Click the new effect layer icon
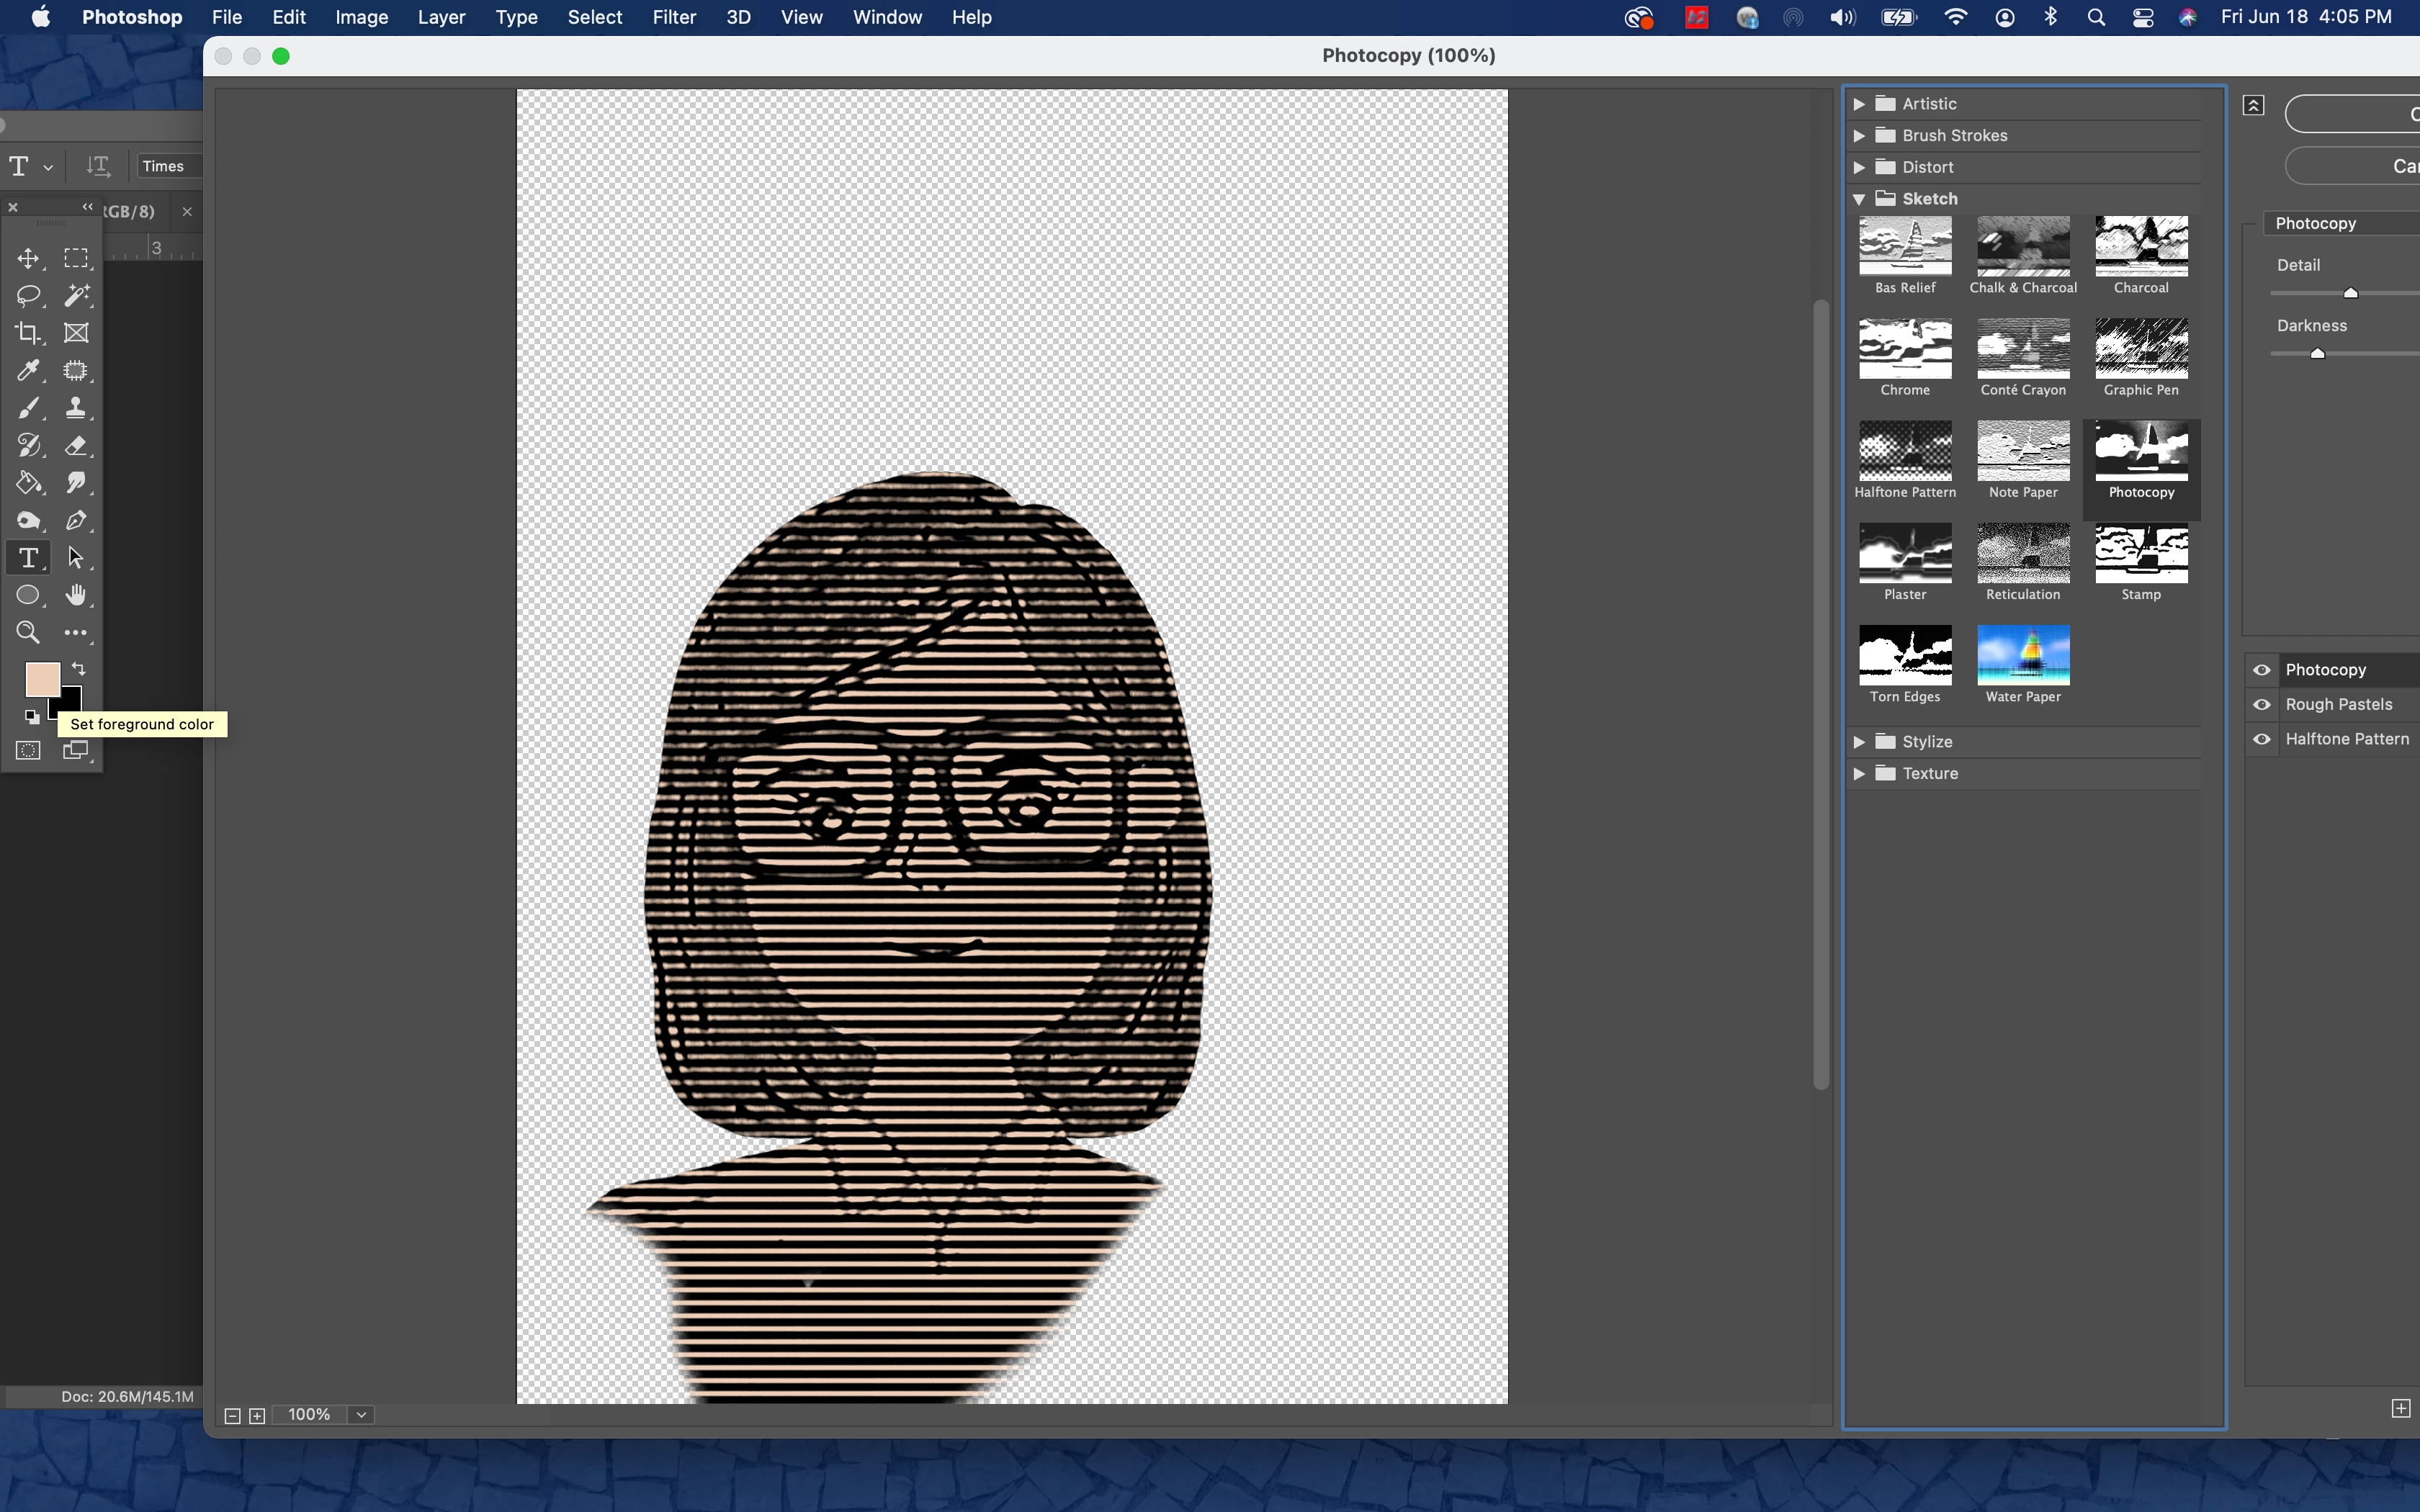The width and height of the screenshot is (2420, 1512). pos(2400,1408)
